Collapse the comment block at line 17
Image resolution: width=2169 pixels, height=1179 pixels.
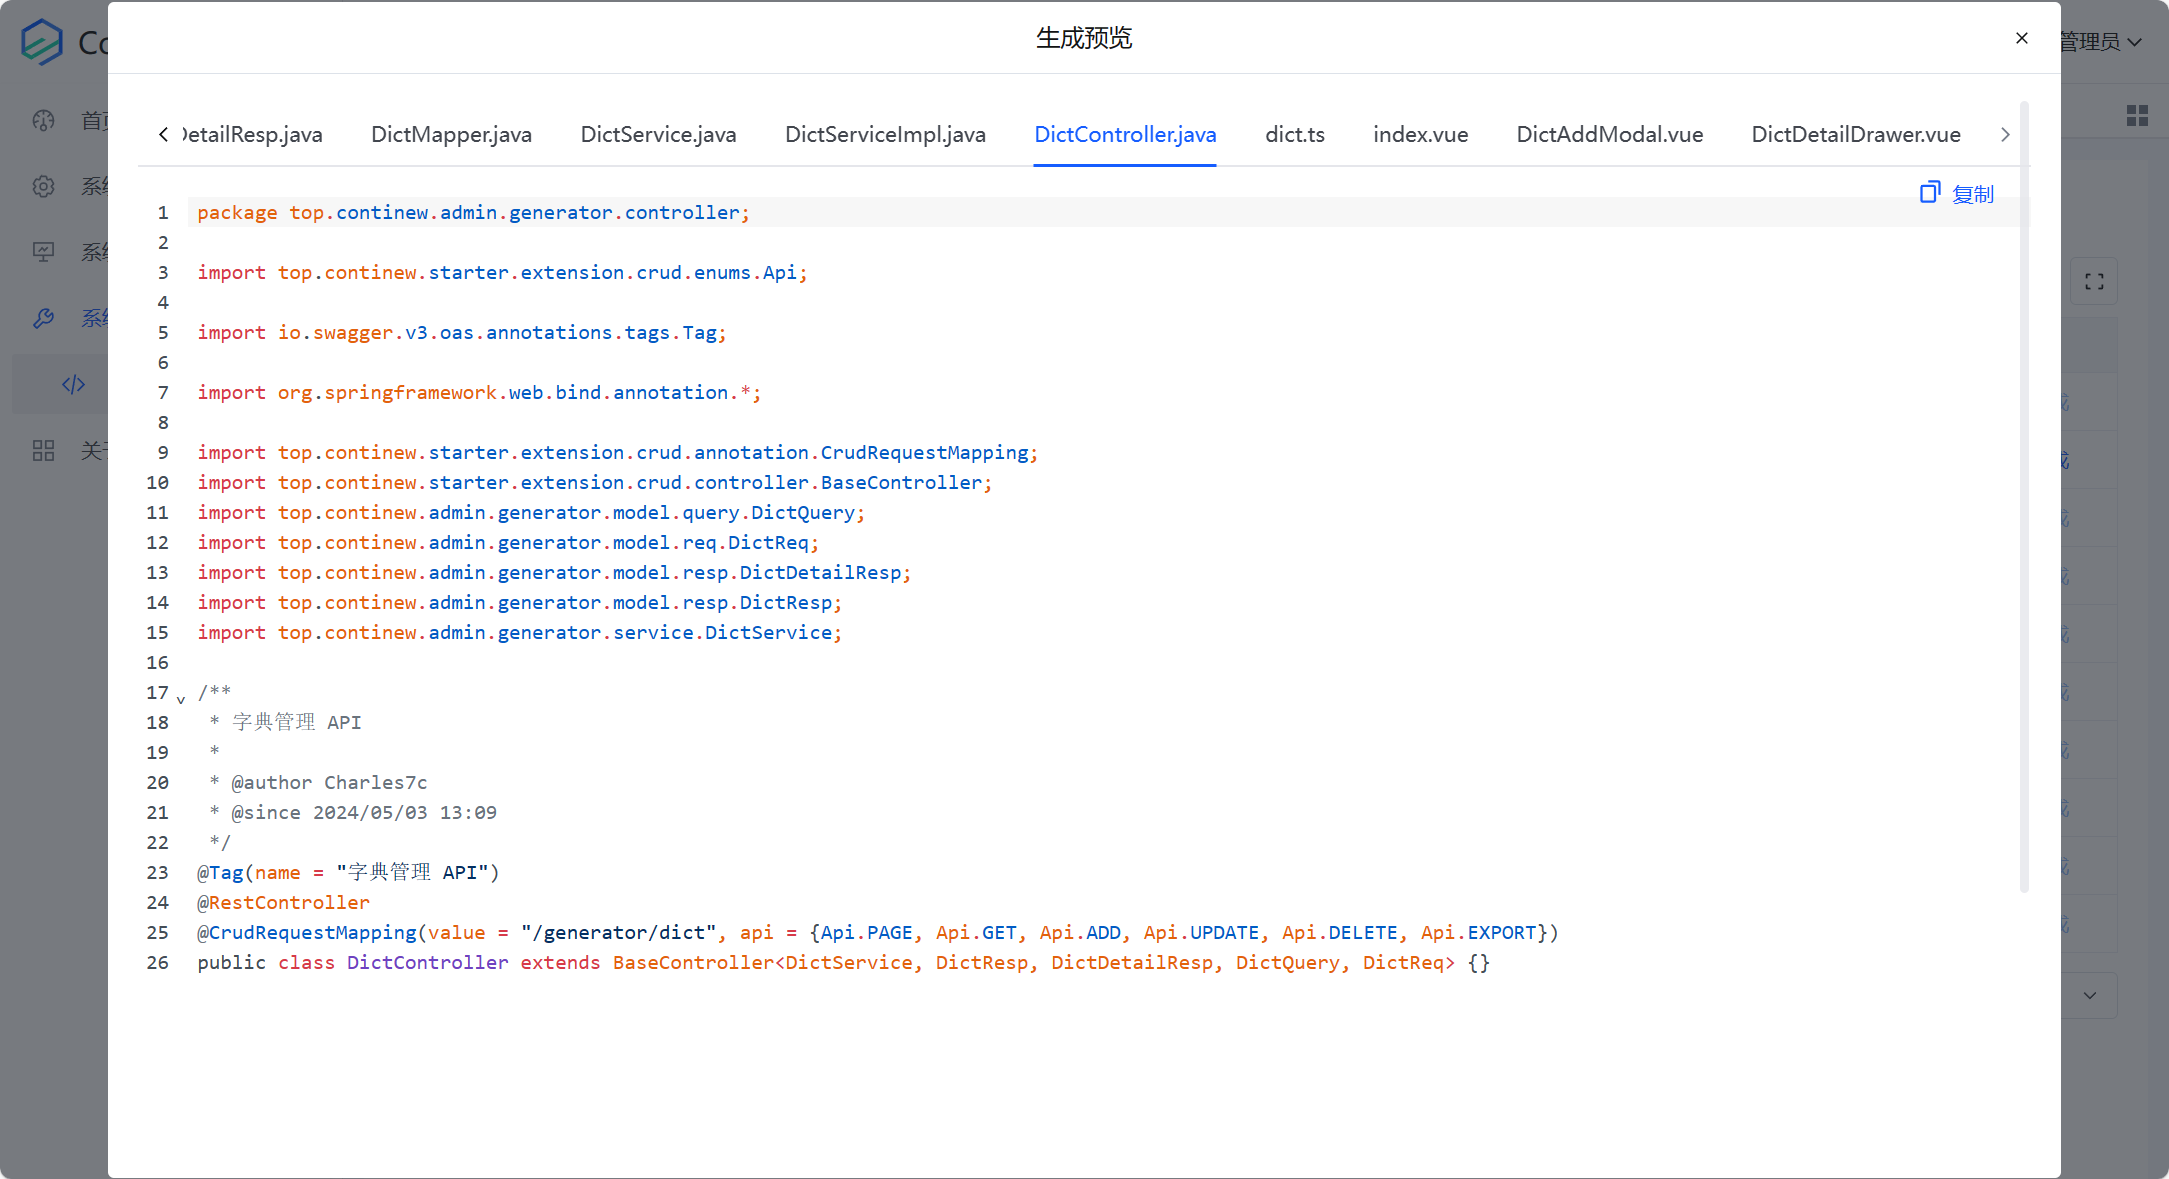(181, 699)
